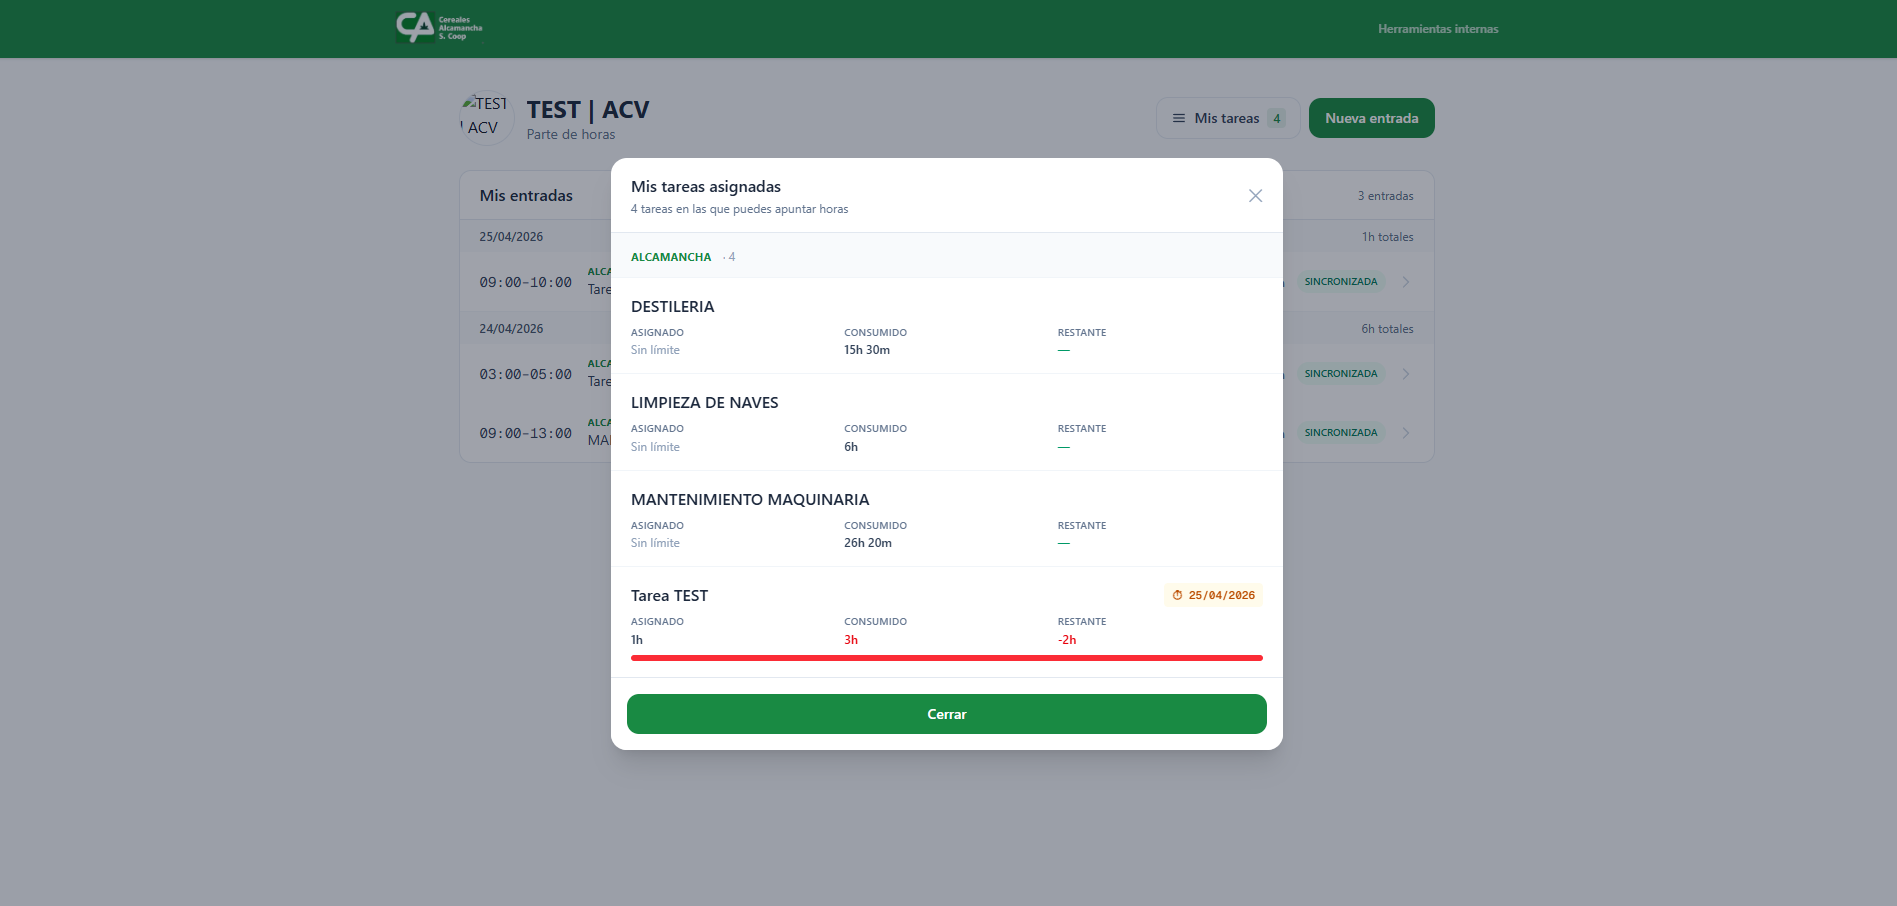Screen dimensions: 1897x906
Task: Click the TEST ACV avatar image
Action: (487, 118)
